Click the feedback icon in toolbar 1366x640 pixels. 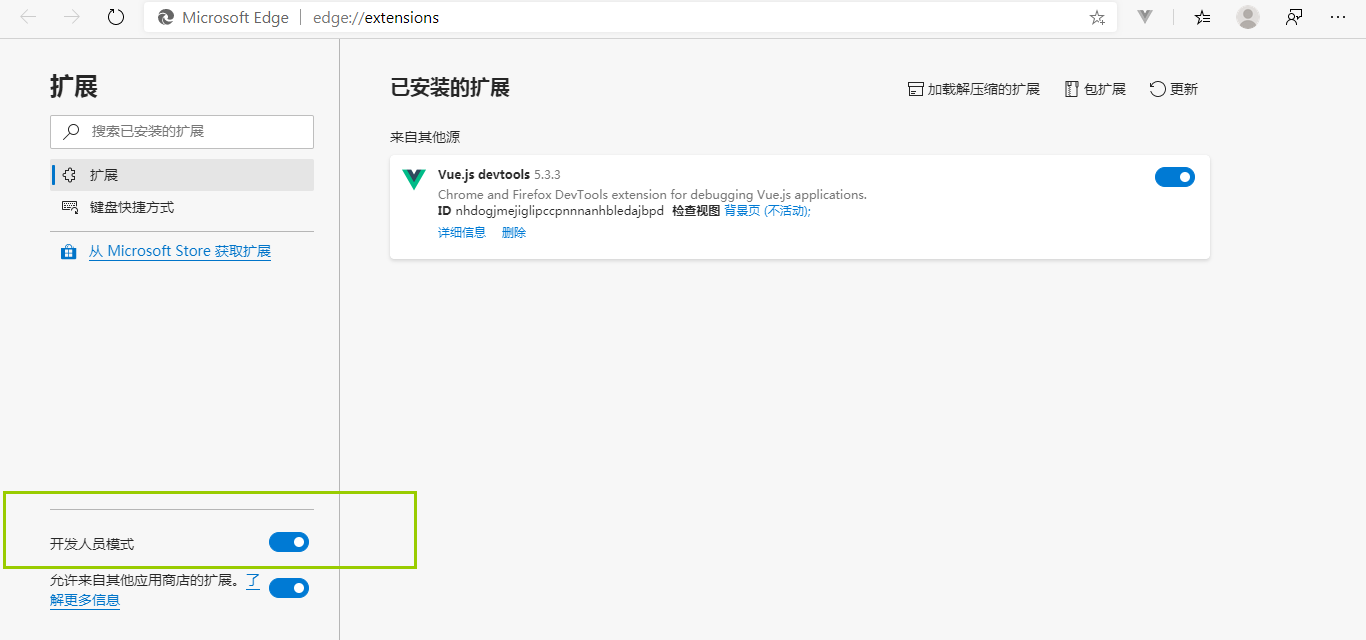1294,17
